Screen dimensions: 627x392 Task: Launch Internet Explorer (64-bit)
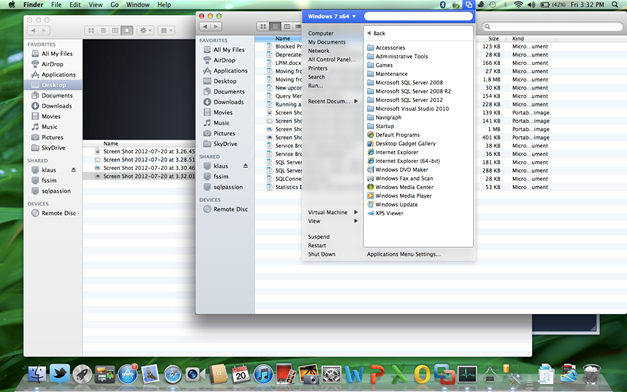click(403, 161)
